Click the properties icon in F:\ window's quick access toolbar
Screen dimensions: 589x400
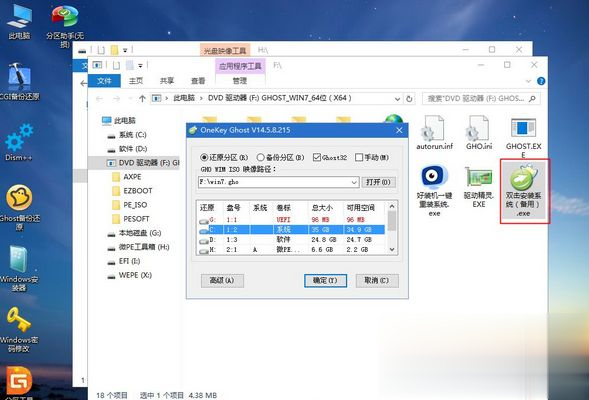[116, 65]
